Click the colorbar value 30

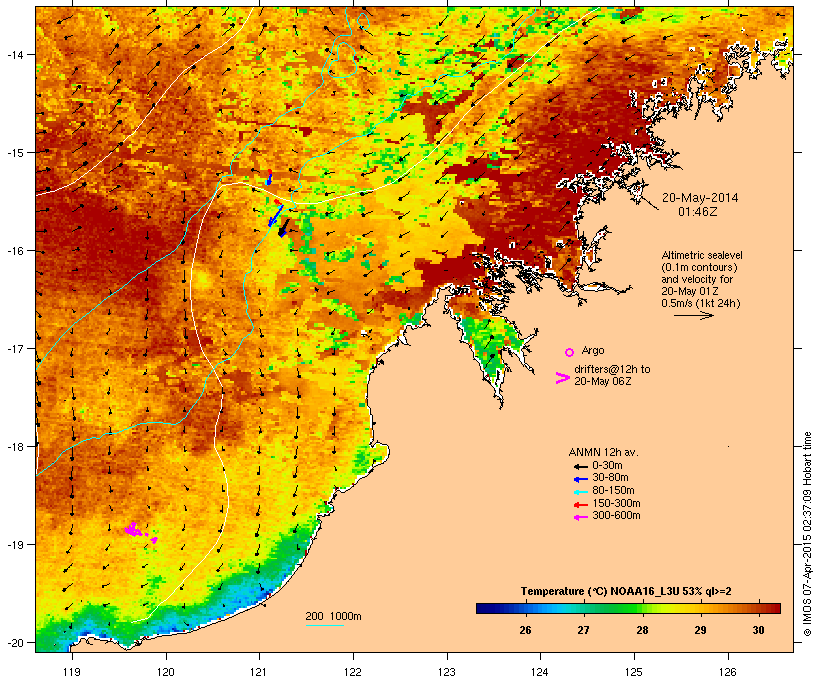(x=758, y=630)
